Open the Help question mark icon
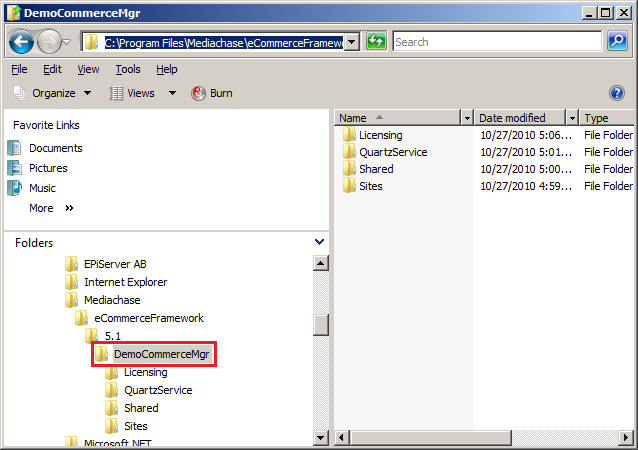 [617, 93]
